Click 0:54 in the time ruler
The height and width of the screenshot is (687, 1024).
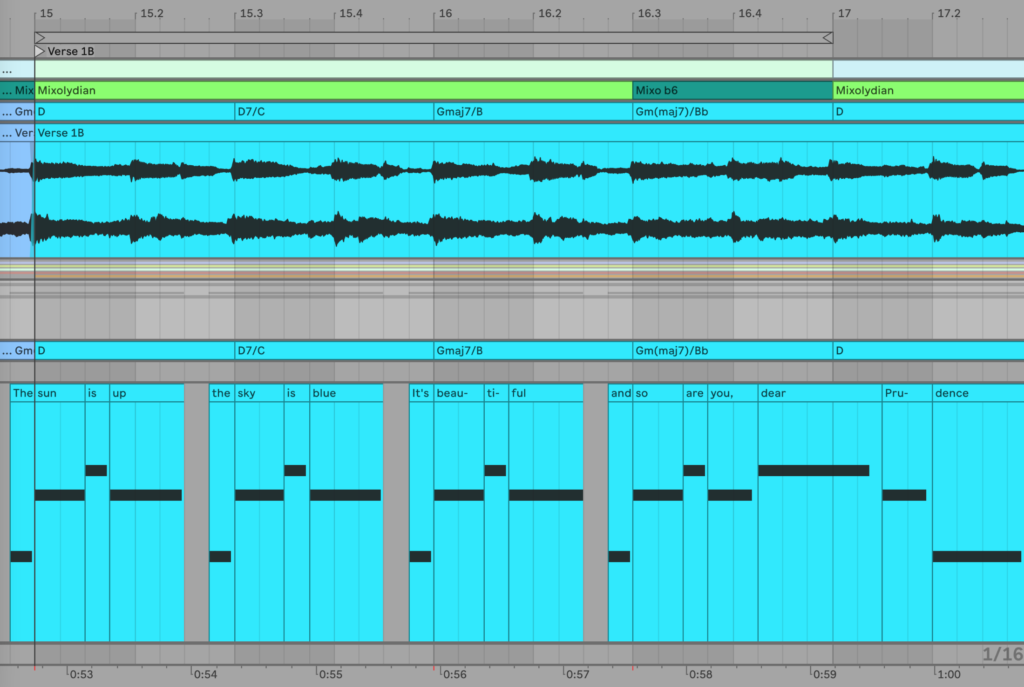[x=205, y=674]
